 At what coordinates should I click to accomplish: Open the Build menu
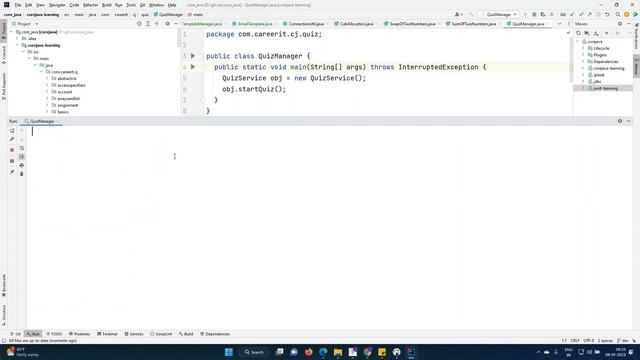107,5
